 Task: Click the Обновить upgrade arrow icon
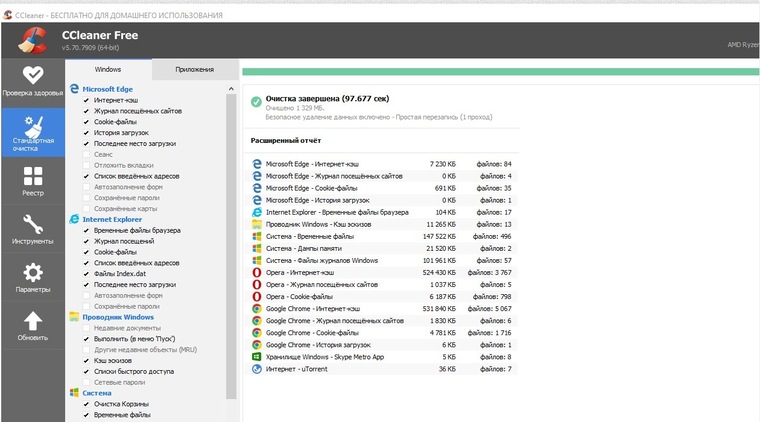pos(33,321)
